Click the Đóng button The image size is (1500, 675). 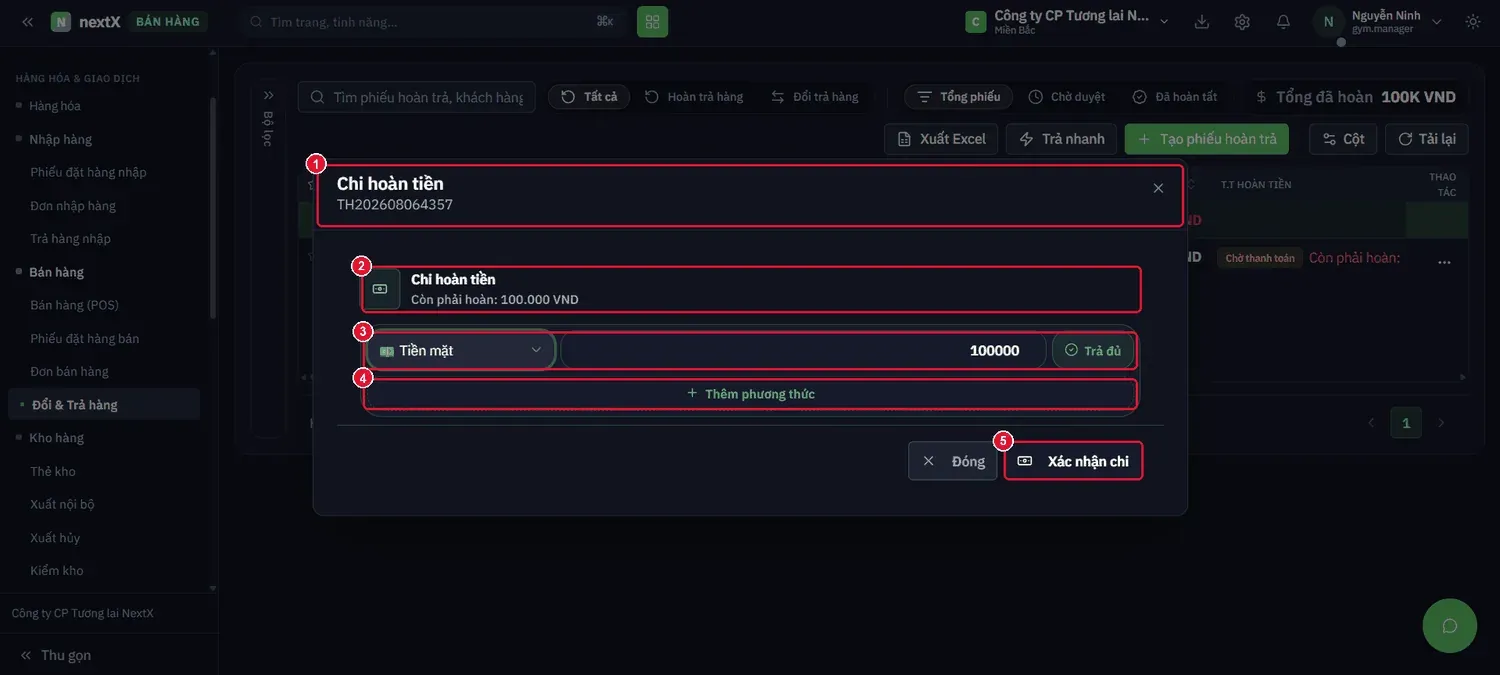click(x=953, y=461)
